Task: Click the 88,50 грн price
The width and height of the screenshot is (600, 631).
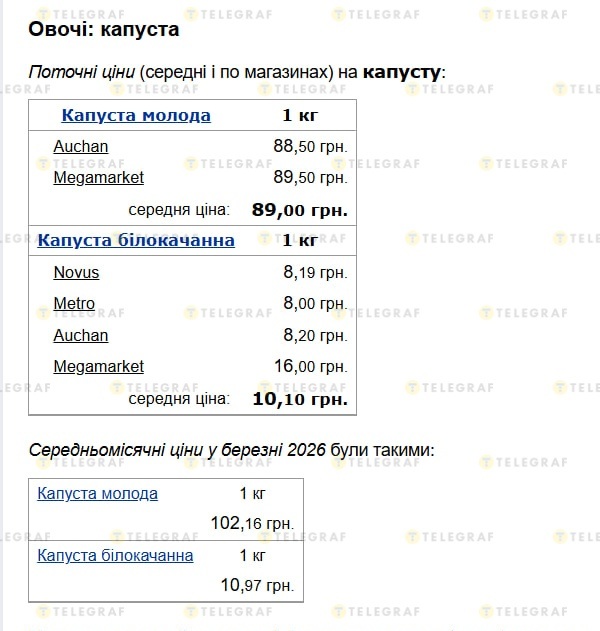Action: click(x=310, y=146)
